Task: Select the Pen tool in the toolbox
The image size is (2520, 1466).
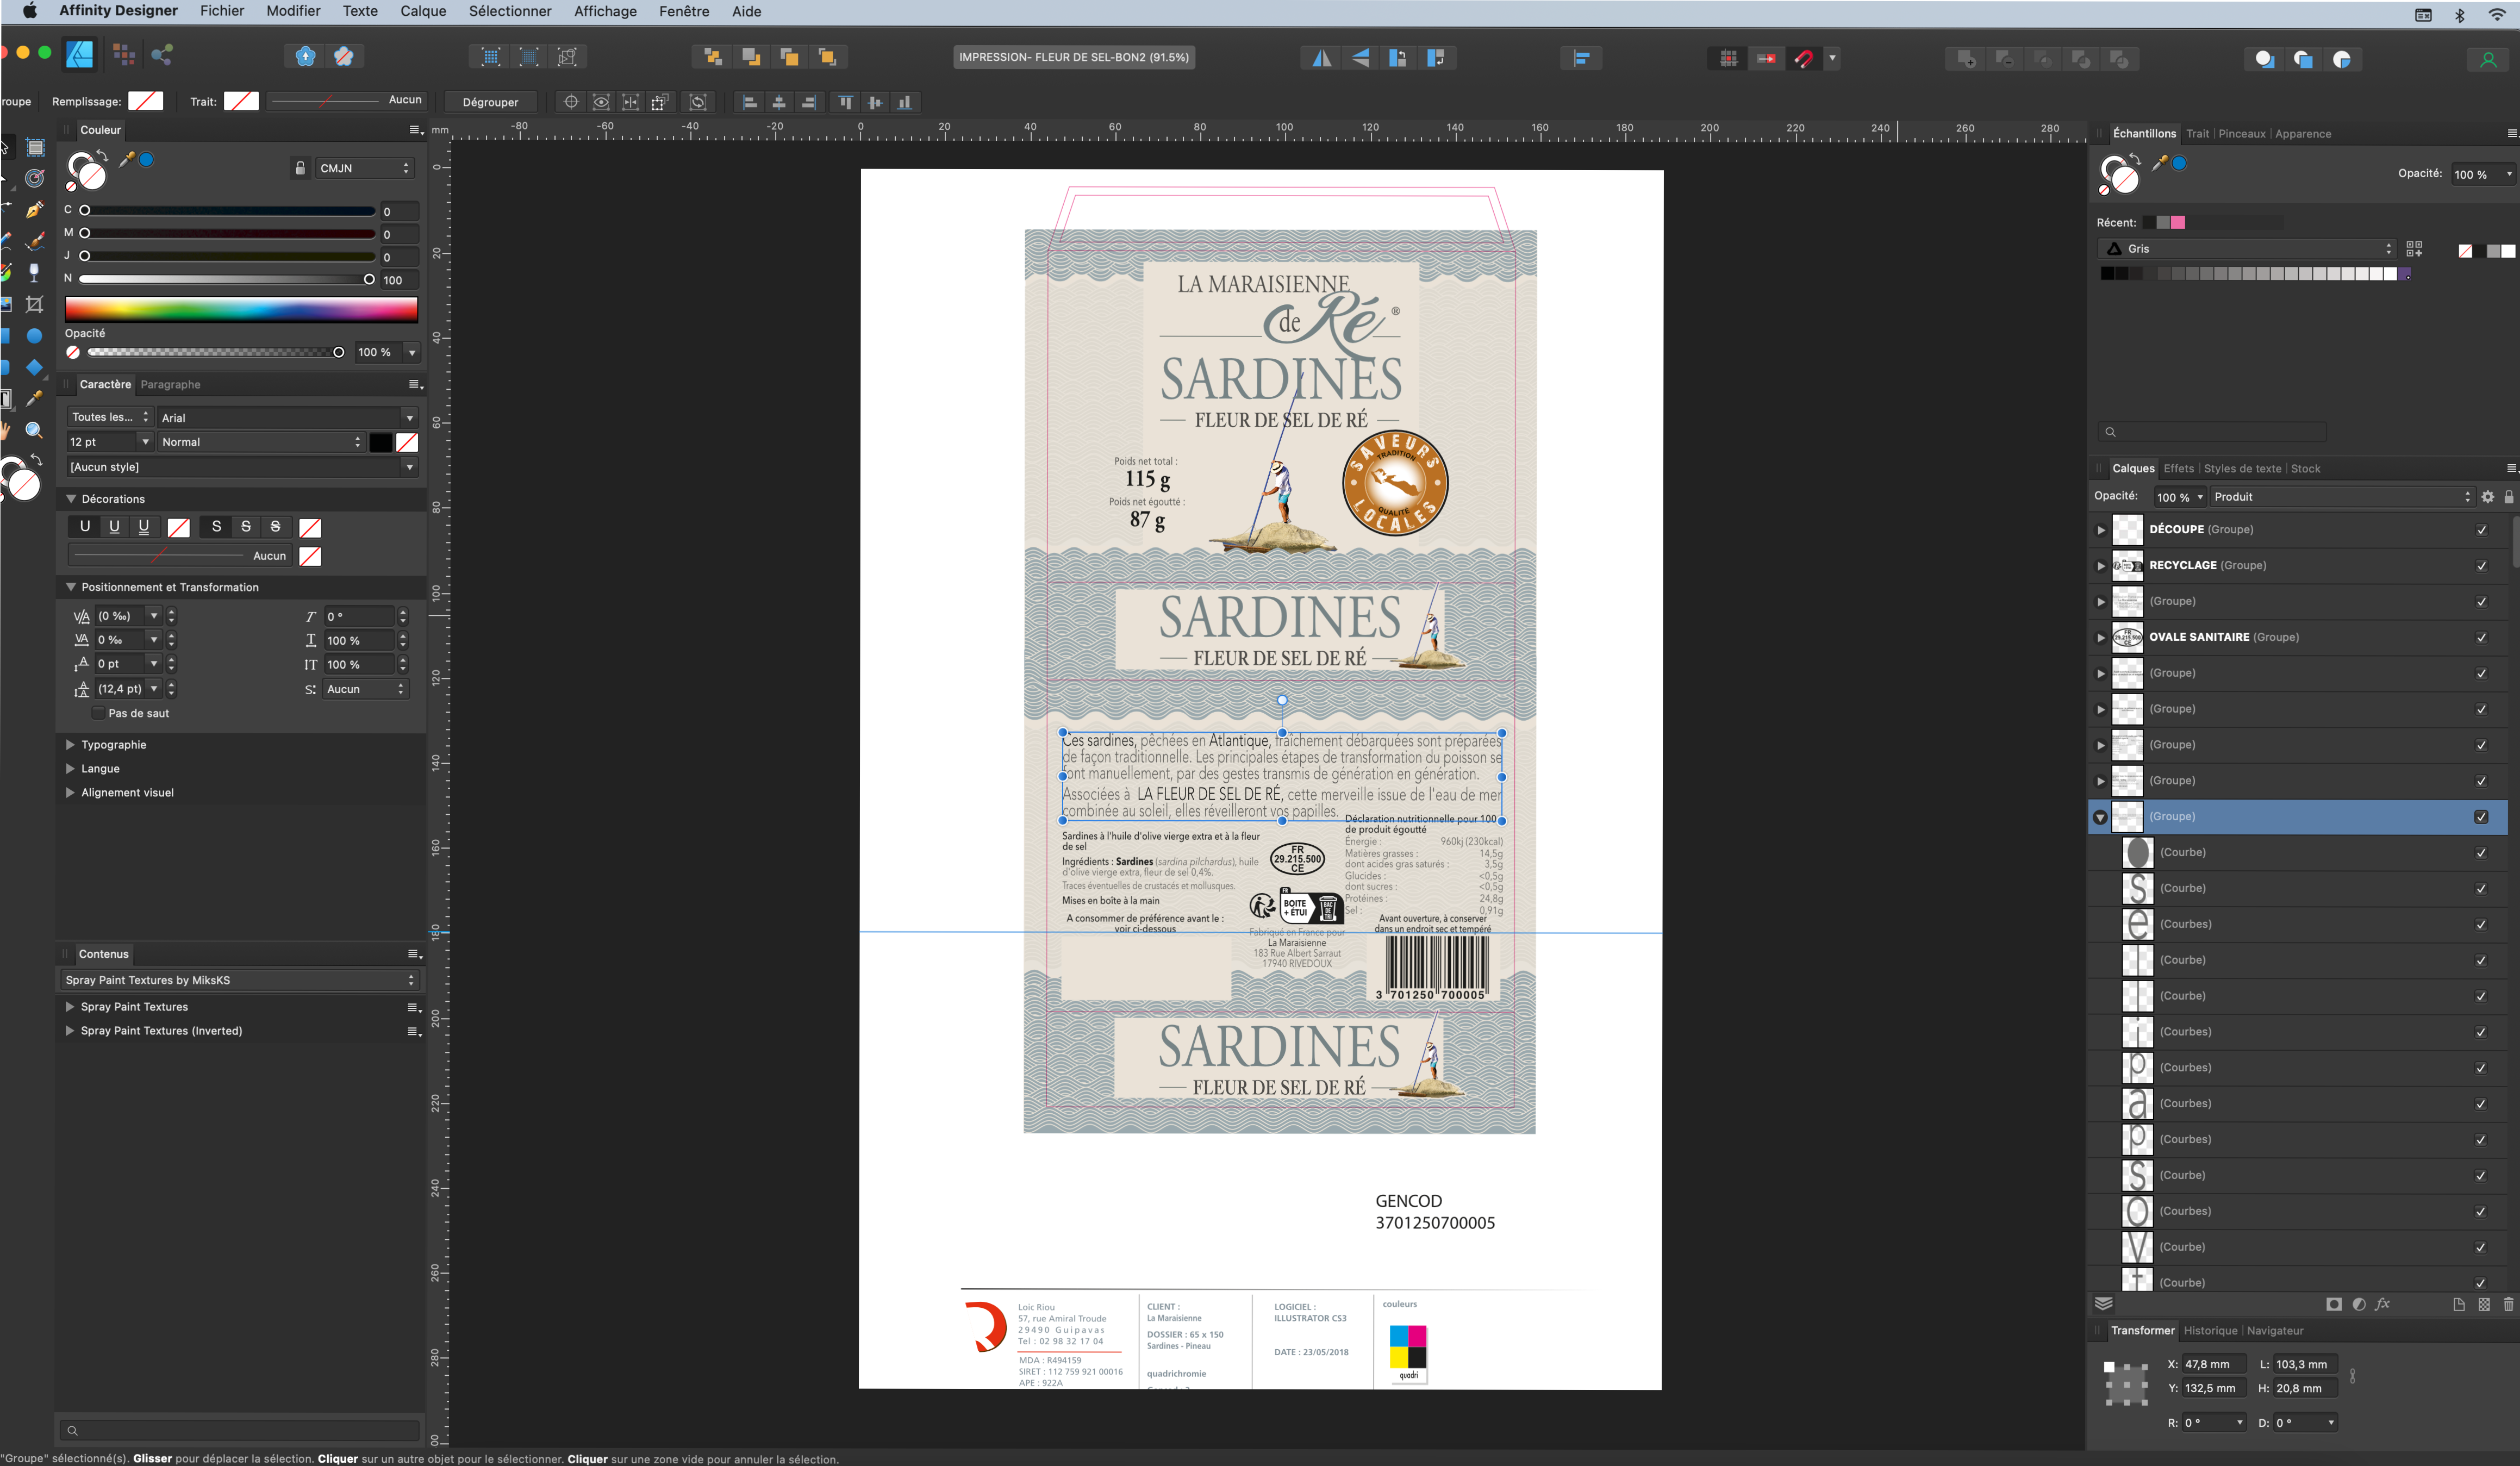Action: tap(35, 210)
